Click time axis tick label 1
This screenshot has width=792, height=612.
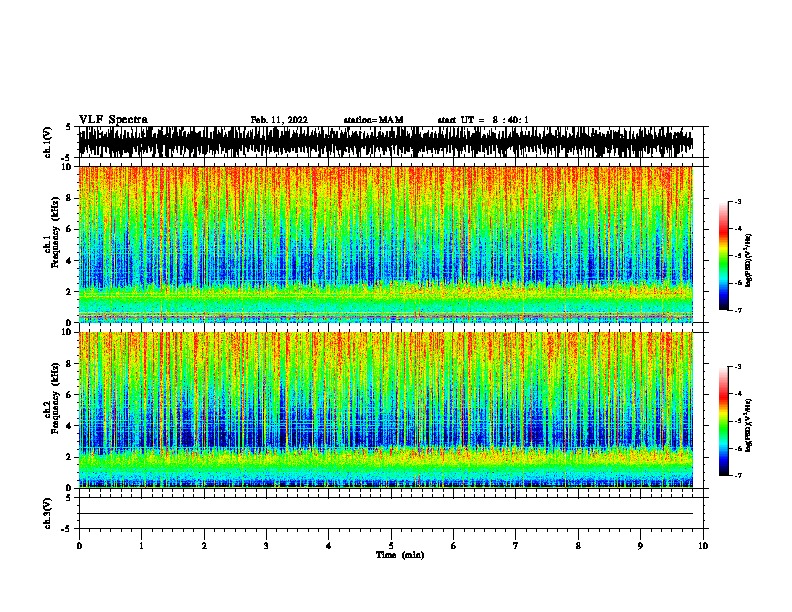click(141, 546)
